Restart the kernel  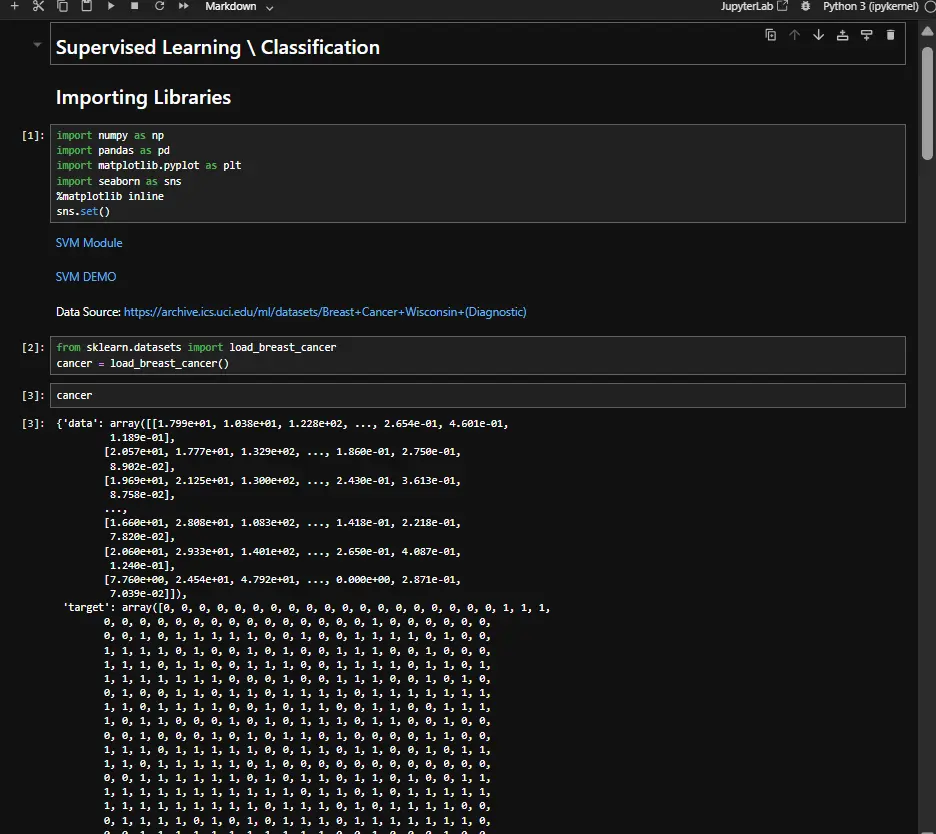[159, 6]
